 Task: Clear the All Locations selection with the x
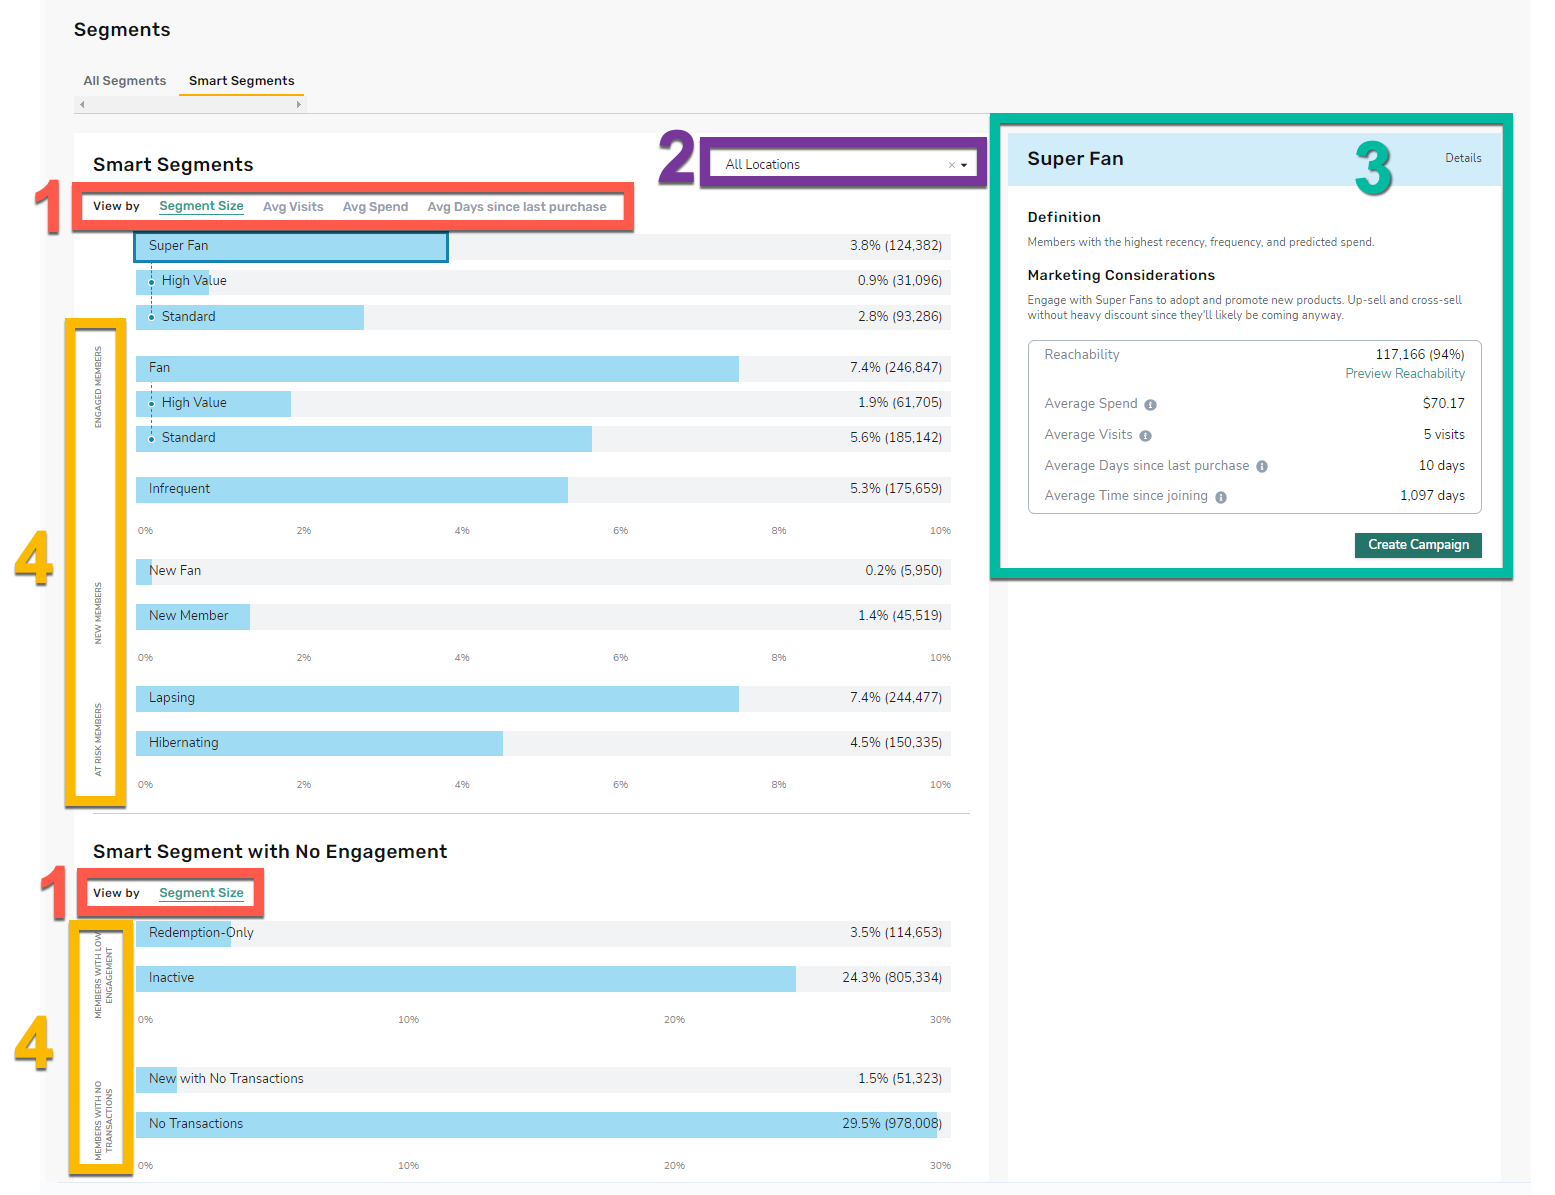[951, 165]
